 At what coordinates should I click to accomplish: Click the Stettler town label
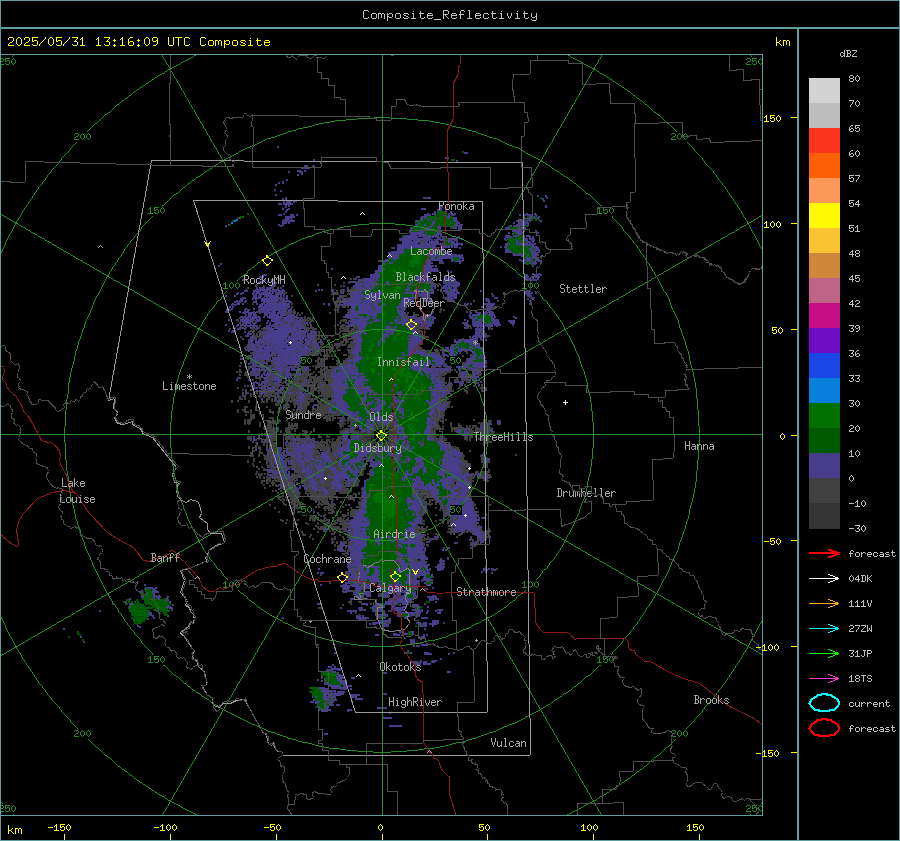pos(583,289)
